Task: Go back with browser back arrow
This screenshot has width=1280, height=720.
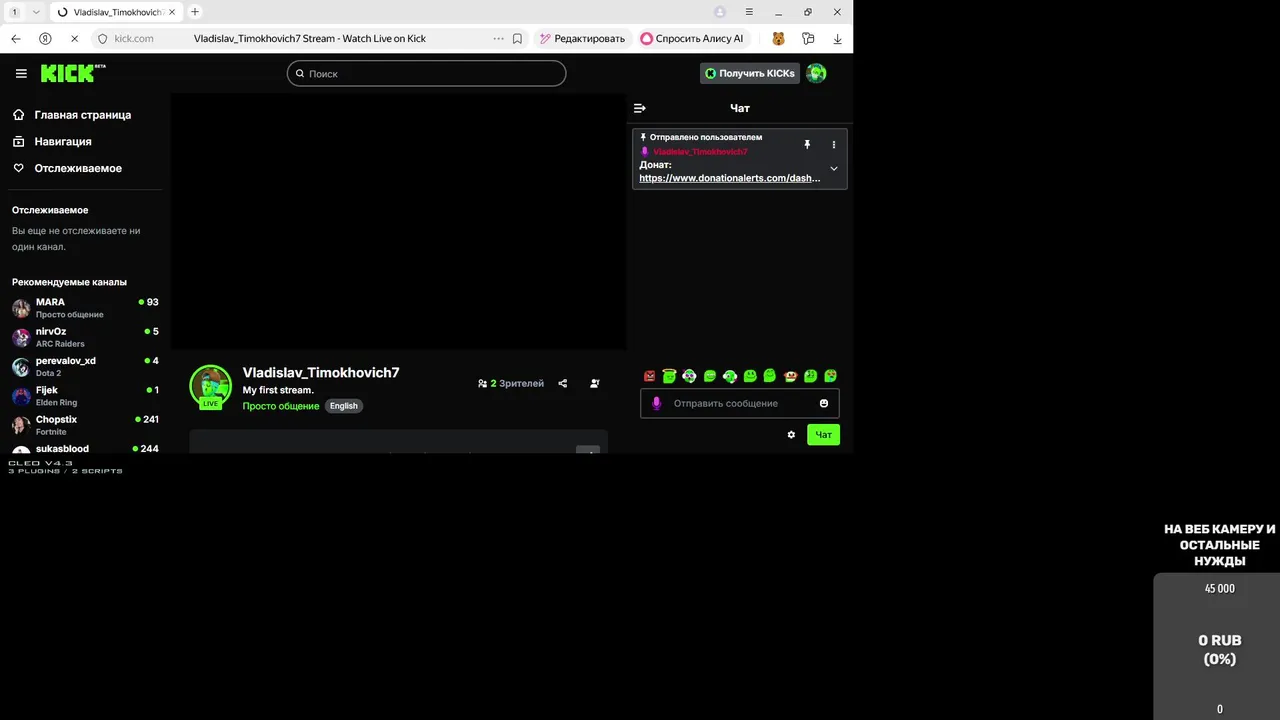Action: tap(15, 38)
